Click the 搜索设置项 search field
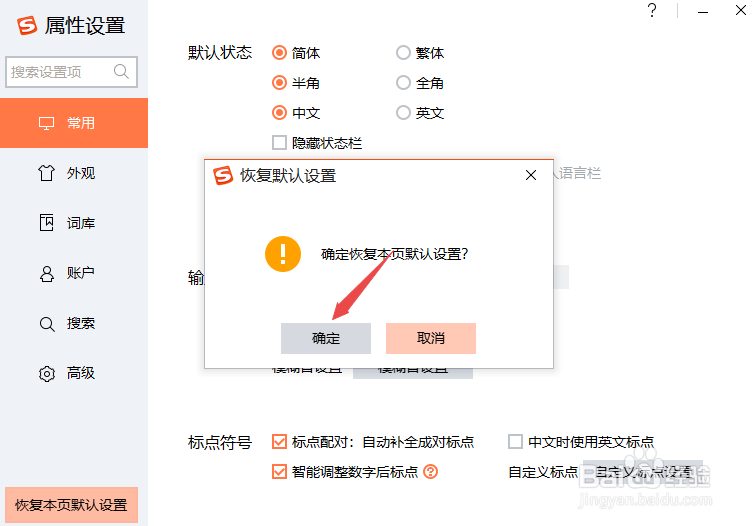Image resolution: width=754 pixels, height=526 pixels. 60,72
